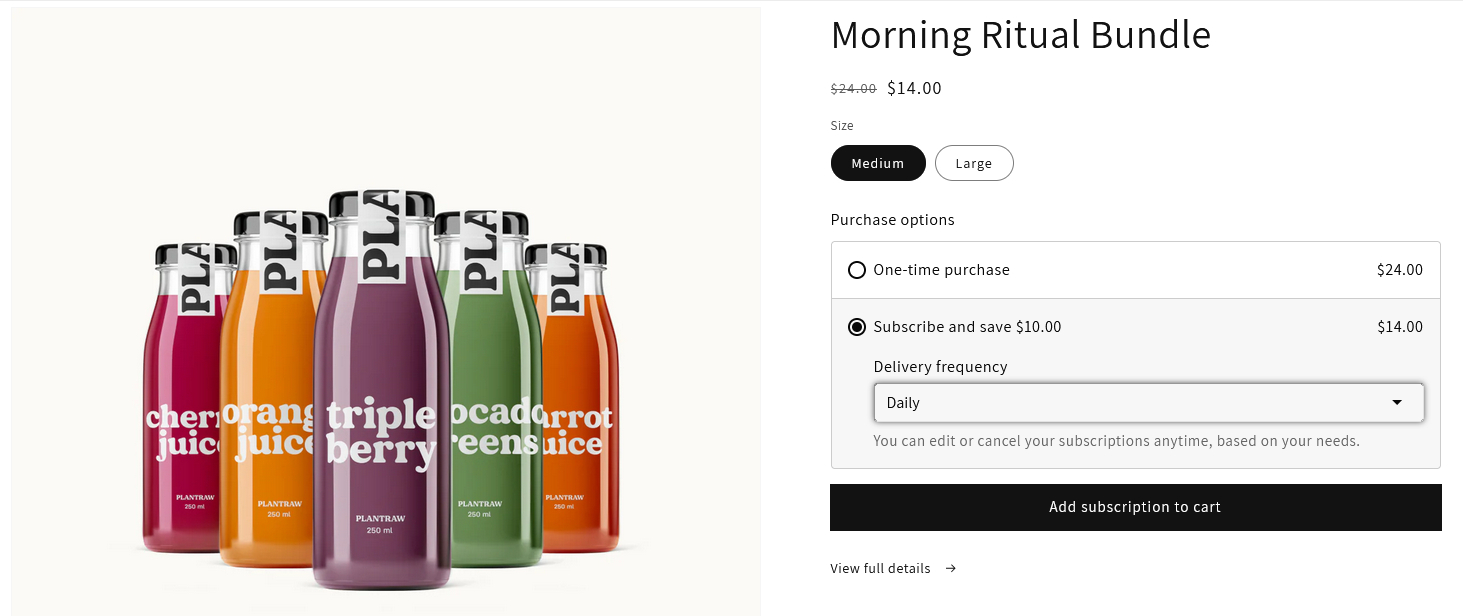
Task: Open the View full details link
Action: point(880,568)
